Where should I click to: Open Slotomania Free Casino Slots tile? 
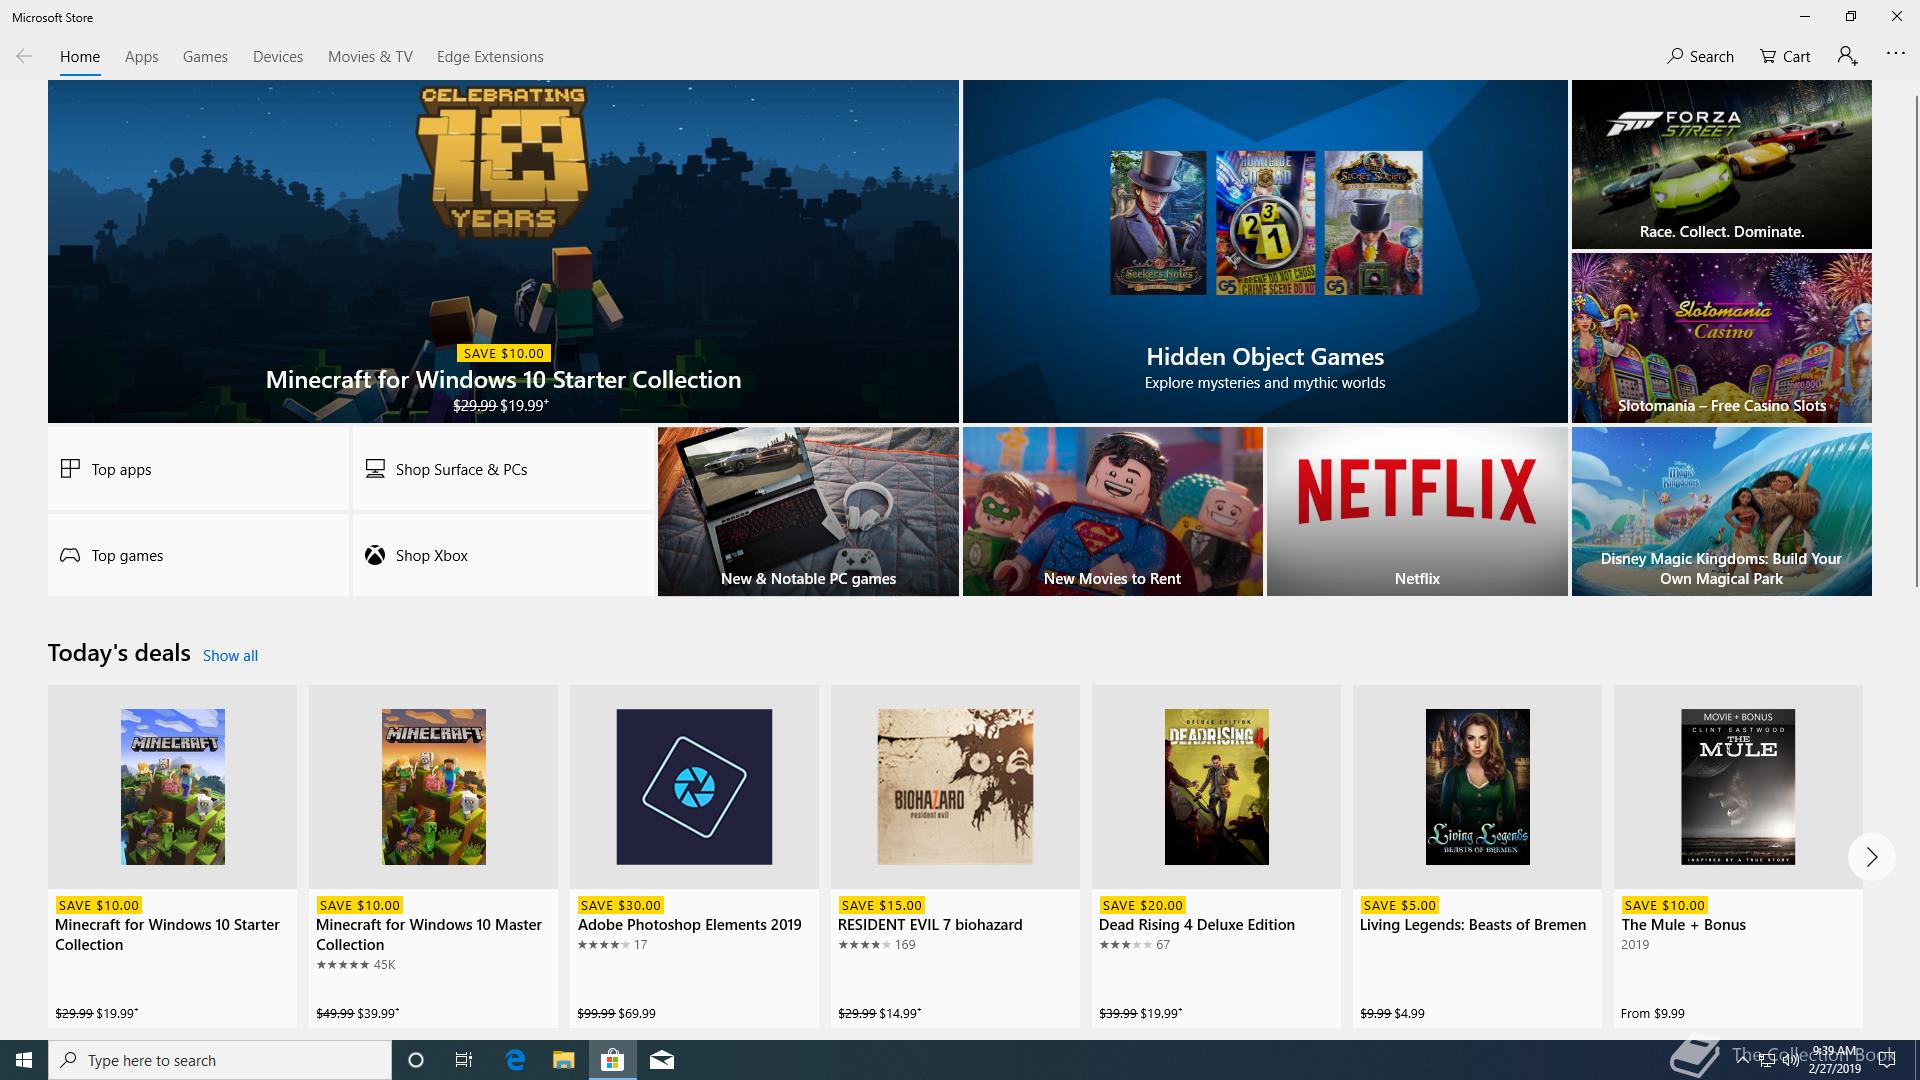tap(1721, 338)
